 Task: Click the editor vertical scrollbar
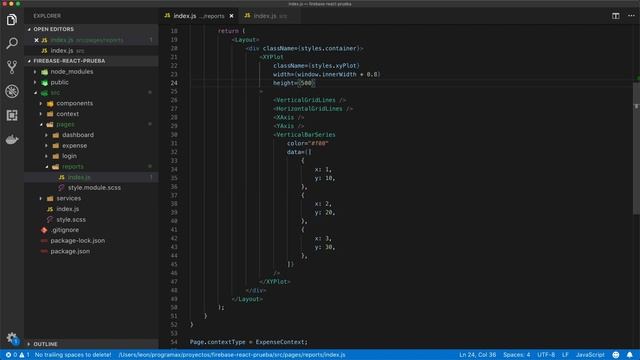tap(636, 148)
